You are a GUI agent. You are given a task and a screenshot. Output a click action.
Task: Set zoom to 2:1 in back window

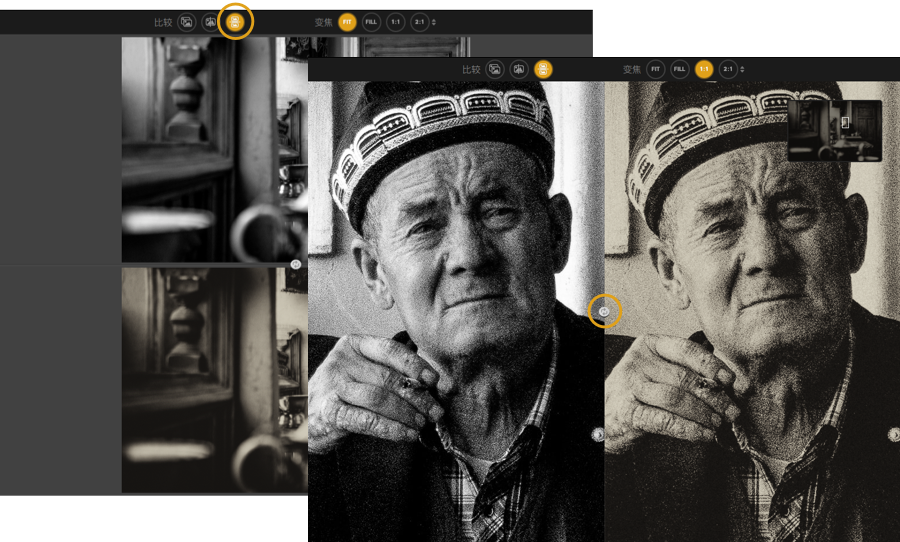420,22
